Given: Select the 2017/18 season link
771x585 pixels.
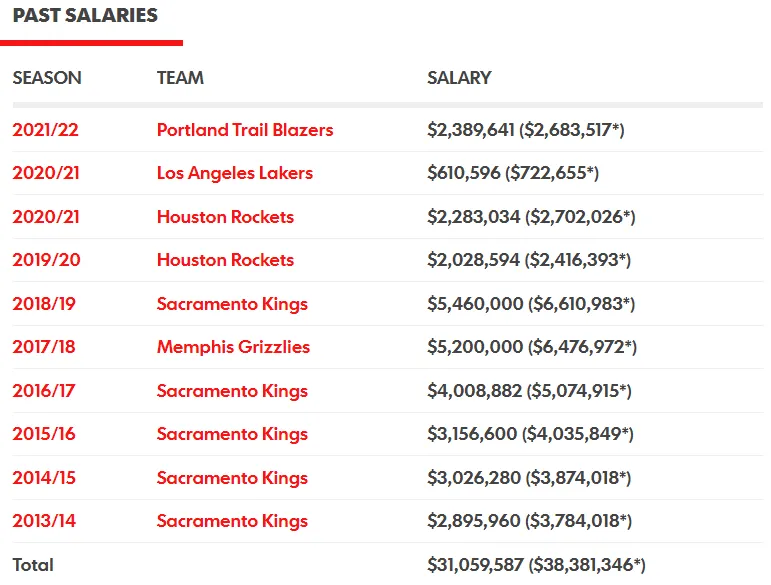Looking at the screenshot, I should (x=44, y=347).
